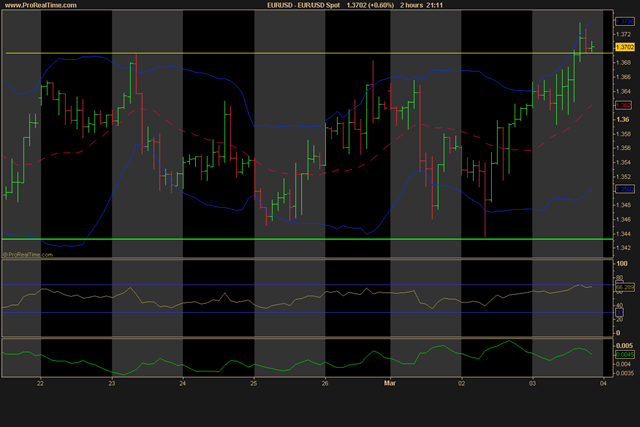Click the 1.346 price axis label
640x427 pixels.
623,220
